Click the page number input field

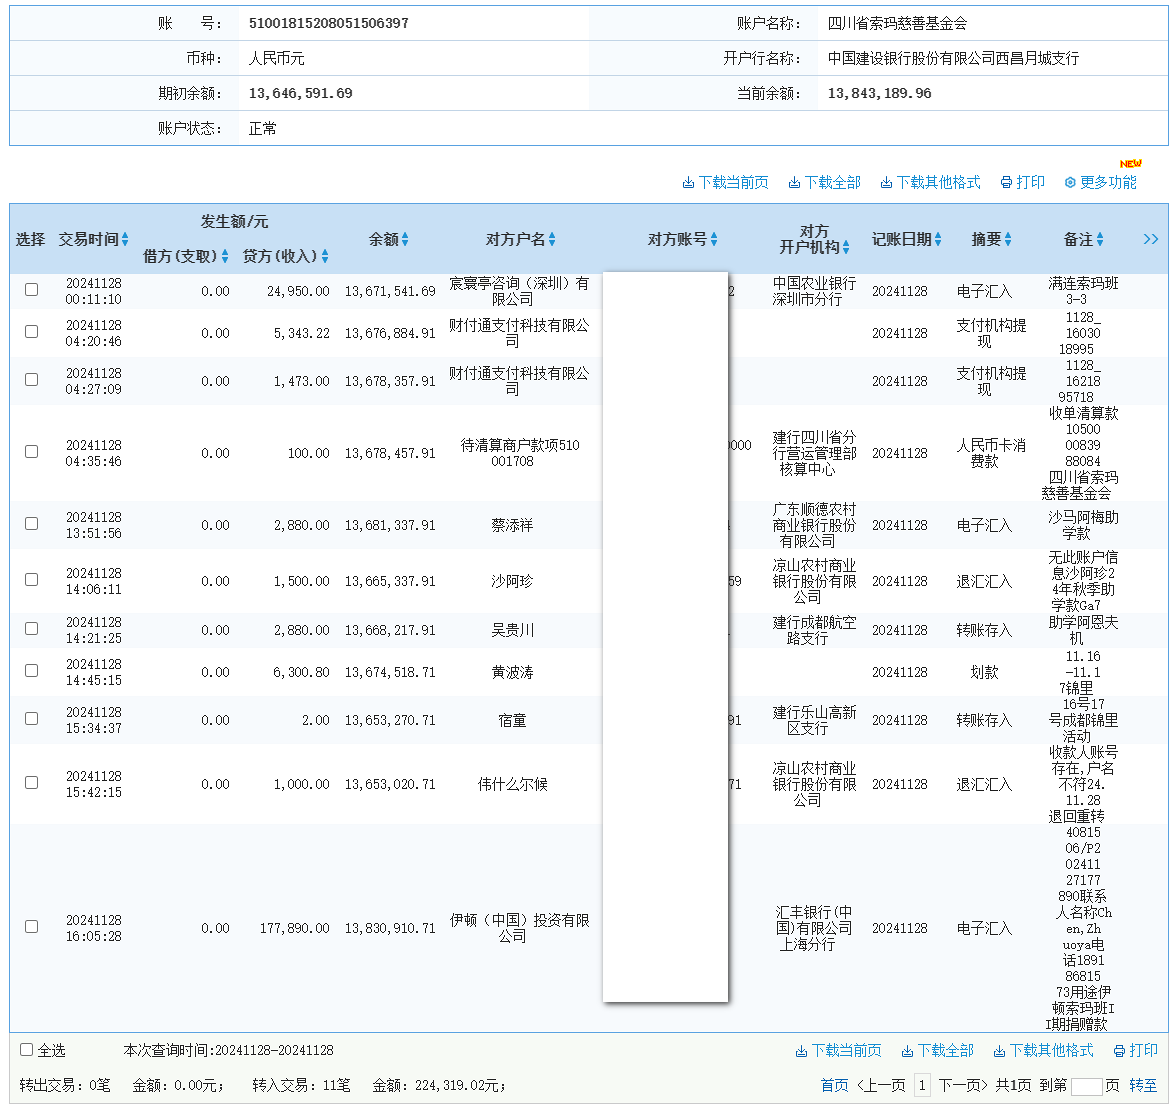1086,1085
